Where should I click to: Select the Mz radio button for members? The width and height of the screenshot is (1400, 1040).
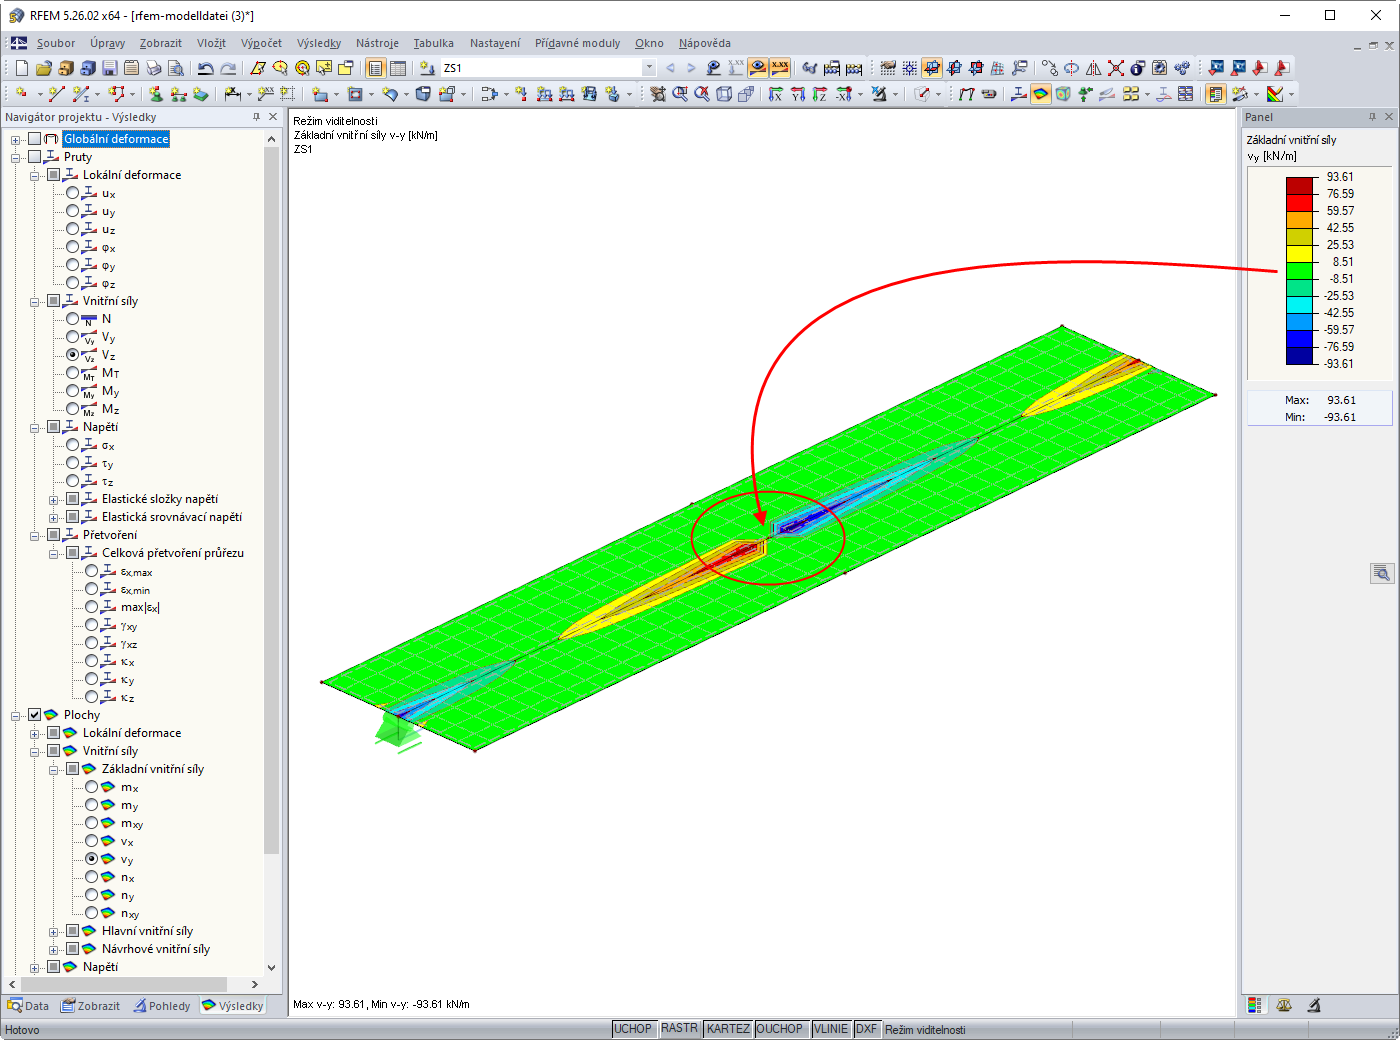[x=73, y=409]
